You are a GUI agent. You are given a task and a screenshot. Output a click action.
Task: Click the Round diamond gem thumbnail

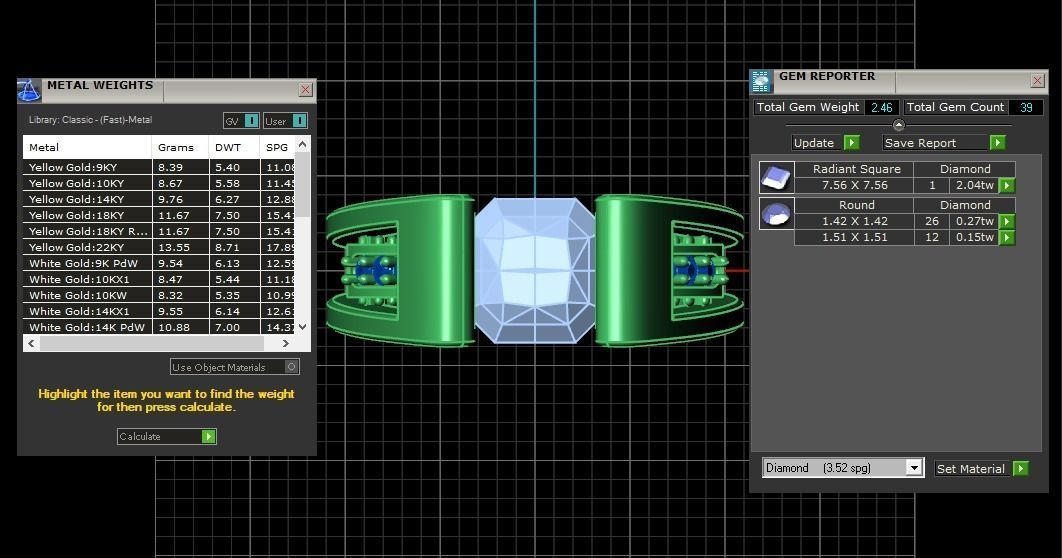pos(776,213)
